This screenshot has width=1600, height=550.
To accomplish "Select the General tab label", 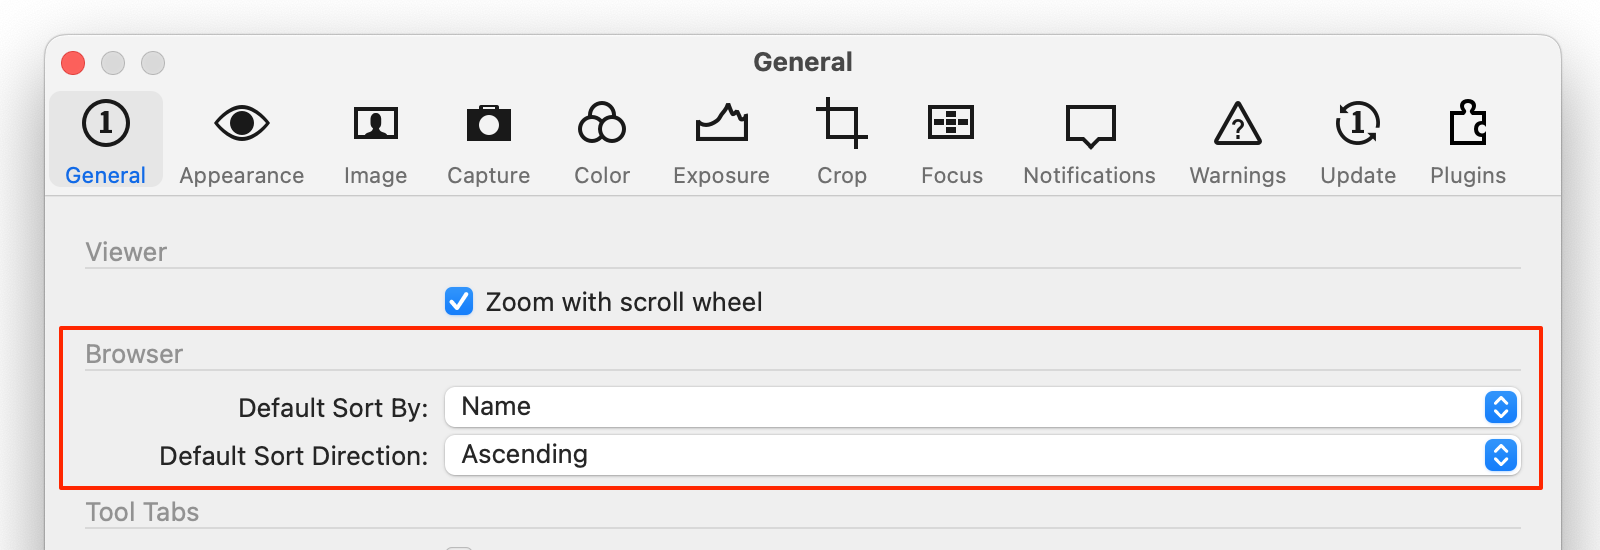I will (106, 176).
